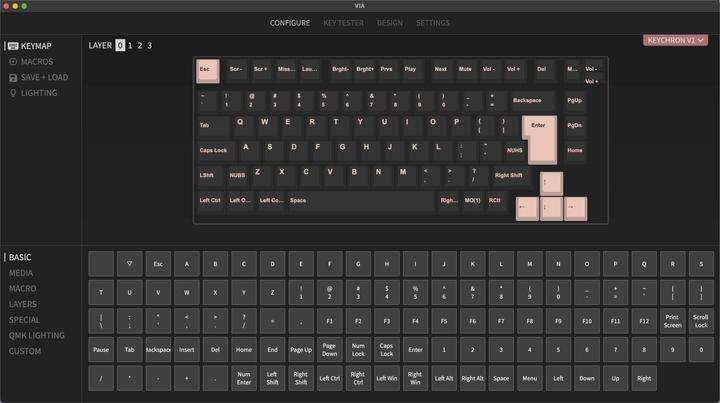720x403 pixels.
Task: Choose the Space keycode in the Basic list
Action: [501, 379]
